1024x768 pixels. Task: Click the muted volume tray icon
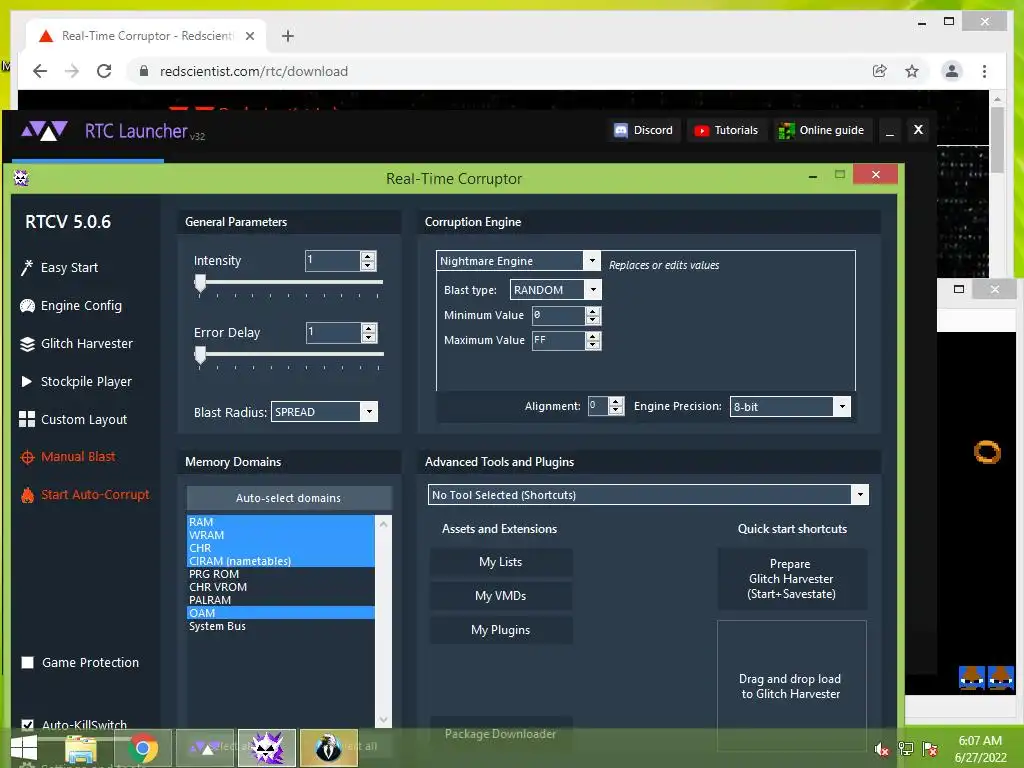click(882, 749)
